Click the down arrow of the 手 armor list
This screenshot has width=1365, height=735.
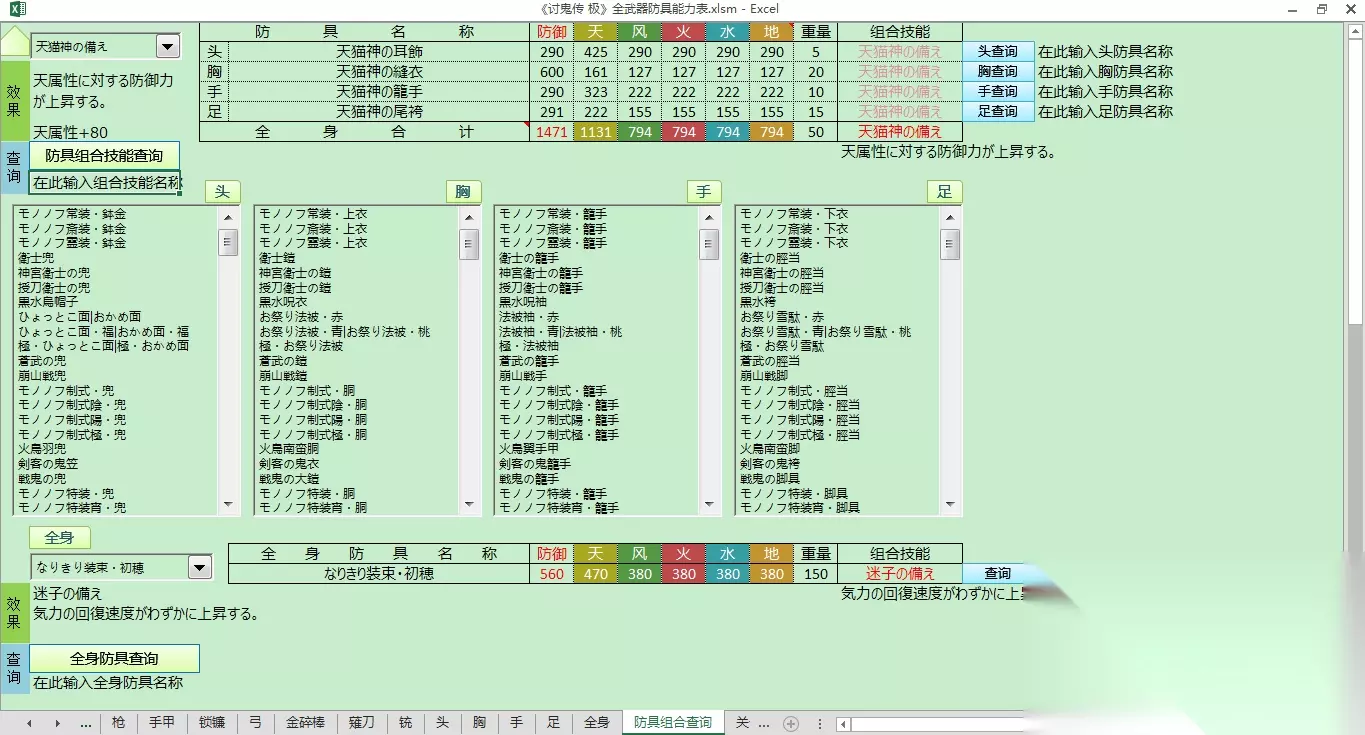[x=709, y=505]
